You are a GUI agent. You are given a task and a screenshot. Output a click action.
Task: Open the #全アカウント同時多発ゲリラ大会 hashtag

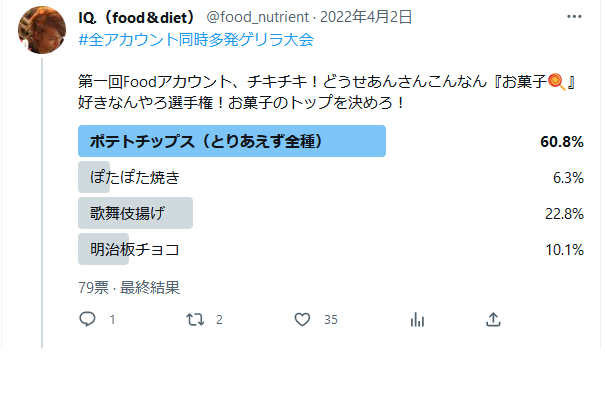click(196, 39)
